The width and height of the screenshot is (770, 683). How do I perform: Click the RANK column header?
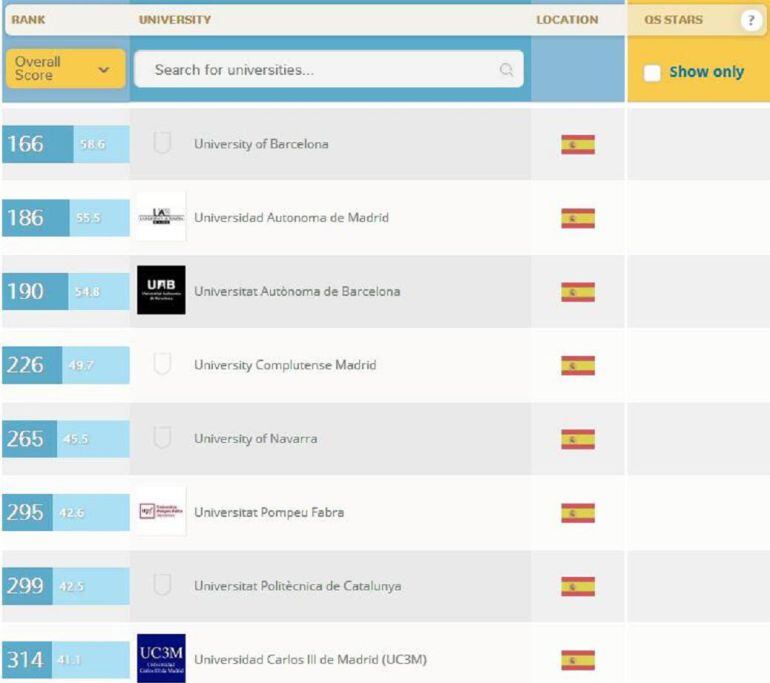click(28, 20)
